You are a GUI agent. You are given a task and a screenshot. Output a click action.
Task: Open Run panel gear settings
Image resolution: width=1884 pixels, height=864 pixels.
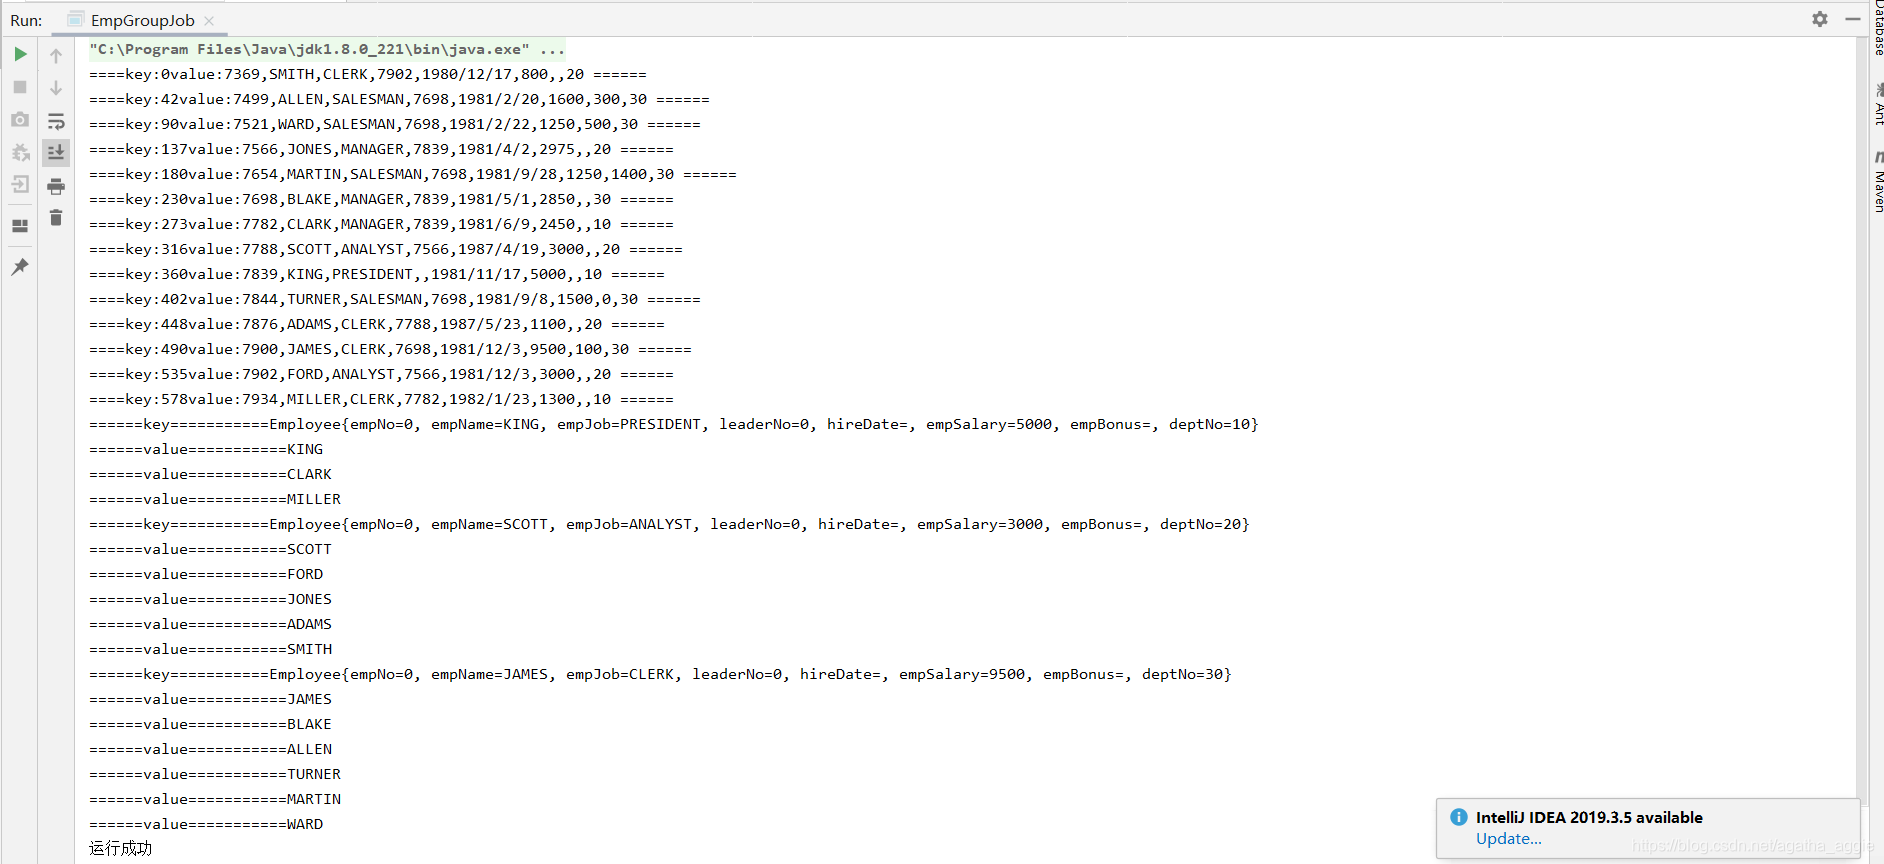(1820, 19)
